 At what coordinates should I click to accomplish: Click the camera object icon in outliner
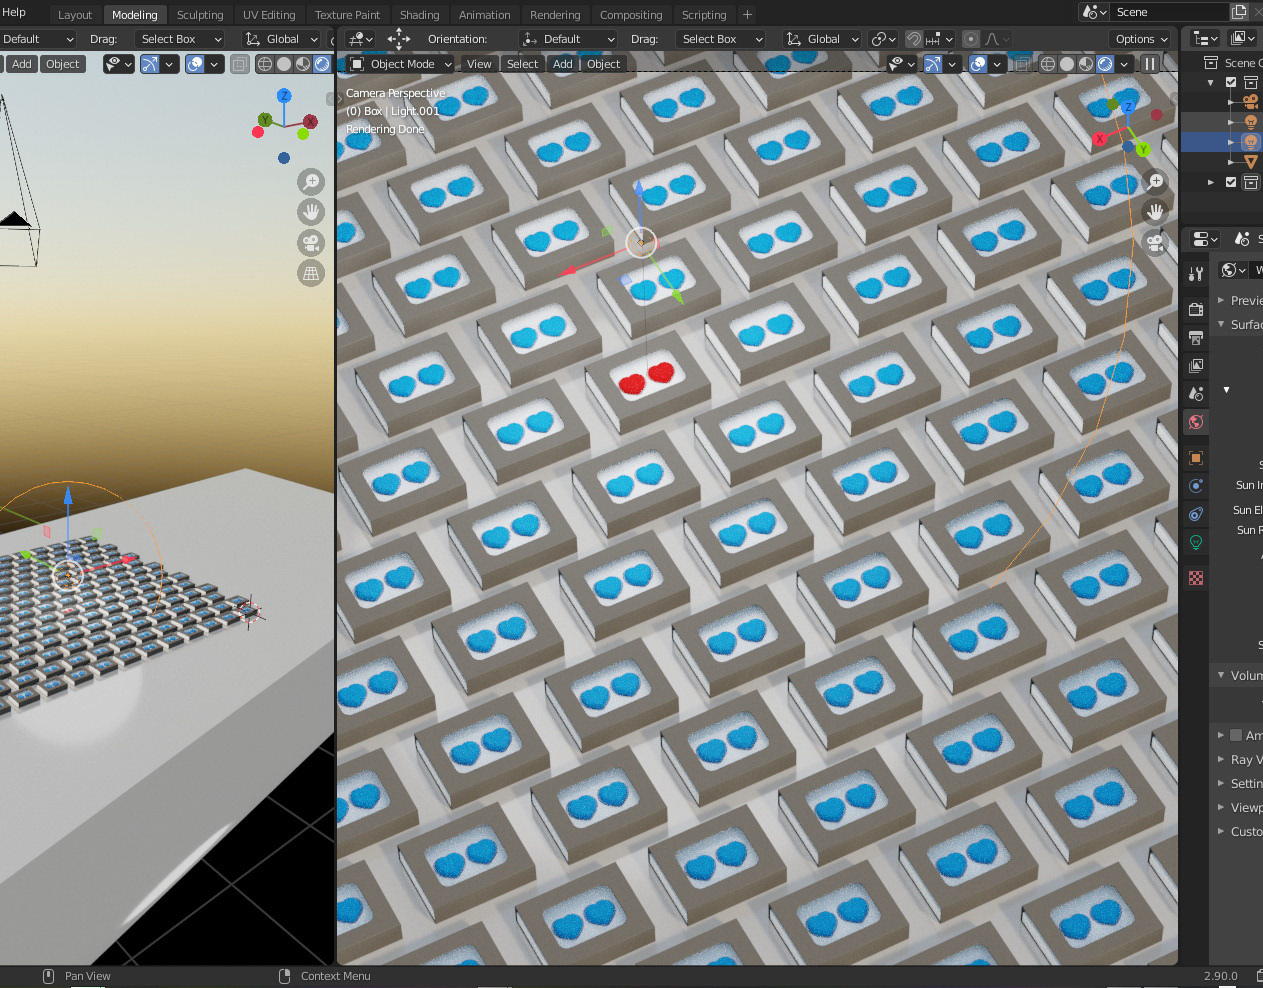[1250, 101]
